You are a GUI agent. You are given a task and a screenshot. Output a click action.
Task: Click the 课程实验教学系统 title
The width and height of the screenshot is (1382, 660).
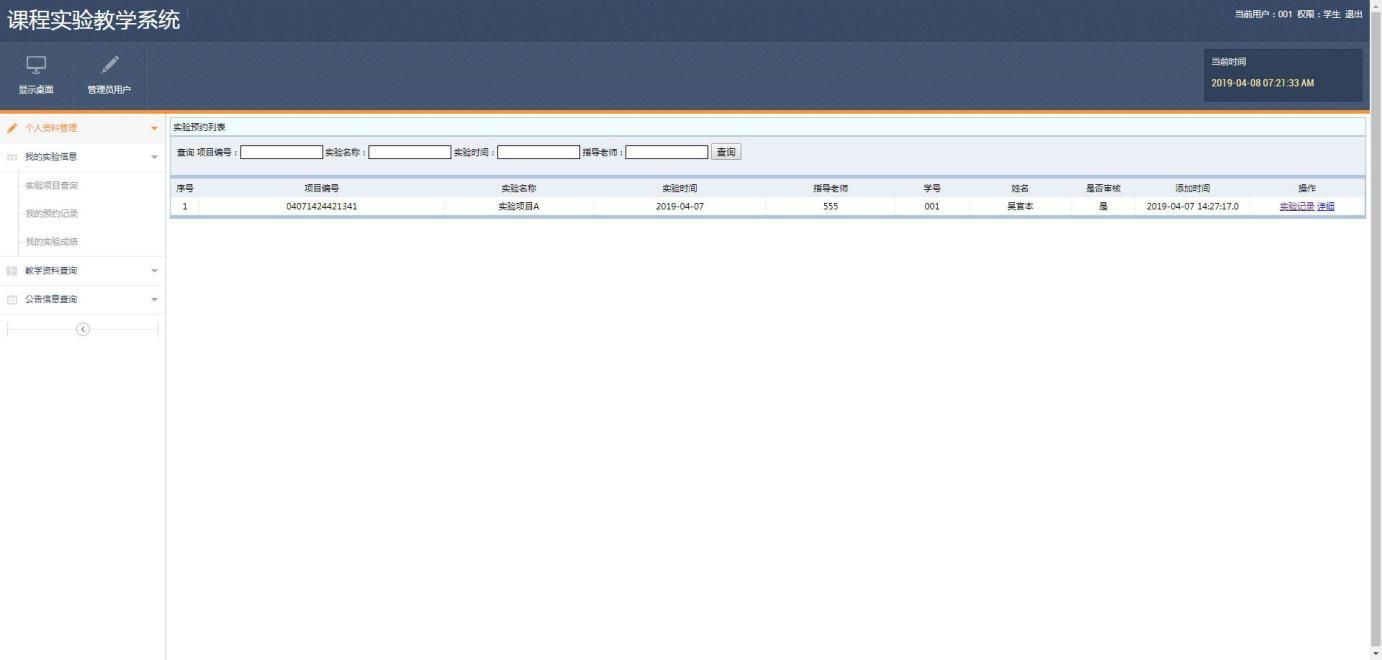[94, 19]
